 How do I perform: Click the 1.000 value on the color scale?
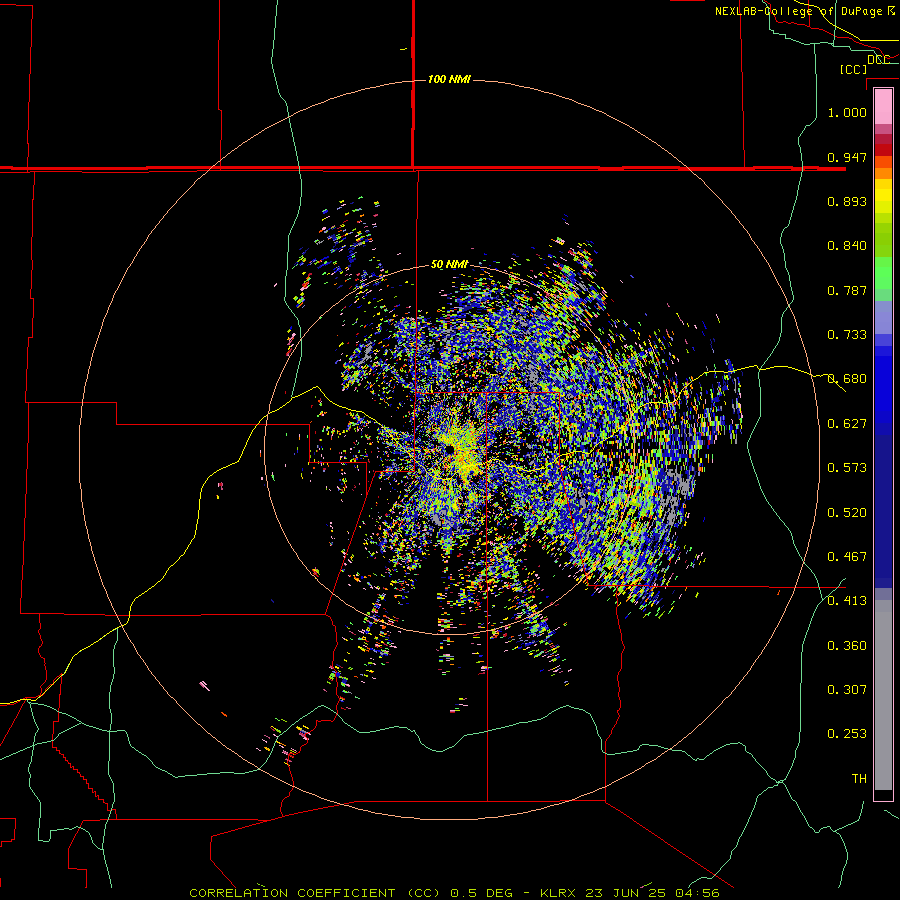[x=847, y=112]
